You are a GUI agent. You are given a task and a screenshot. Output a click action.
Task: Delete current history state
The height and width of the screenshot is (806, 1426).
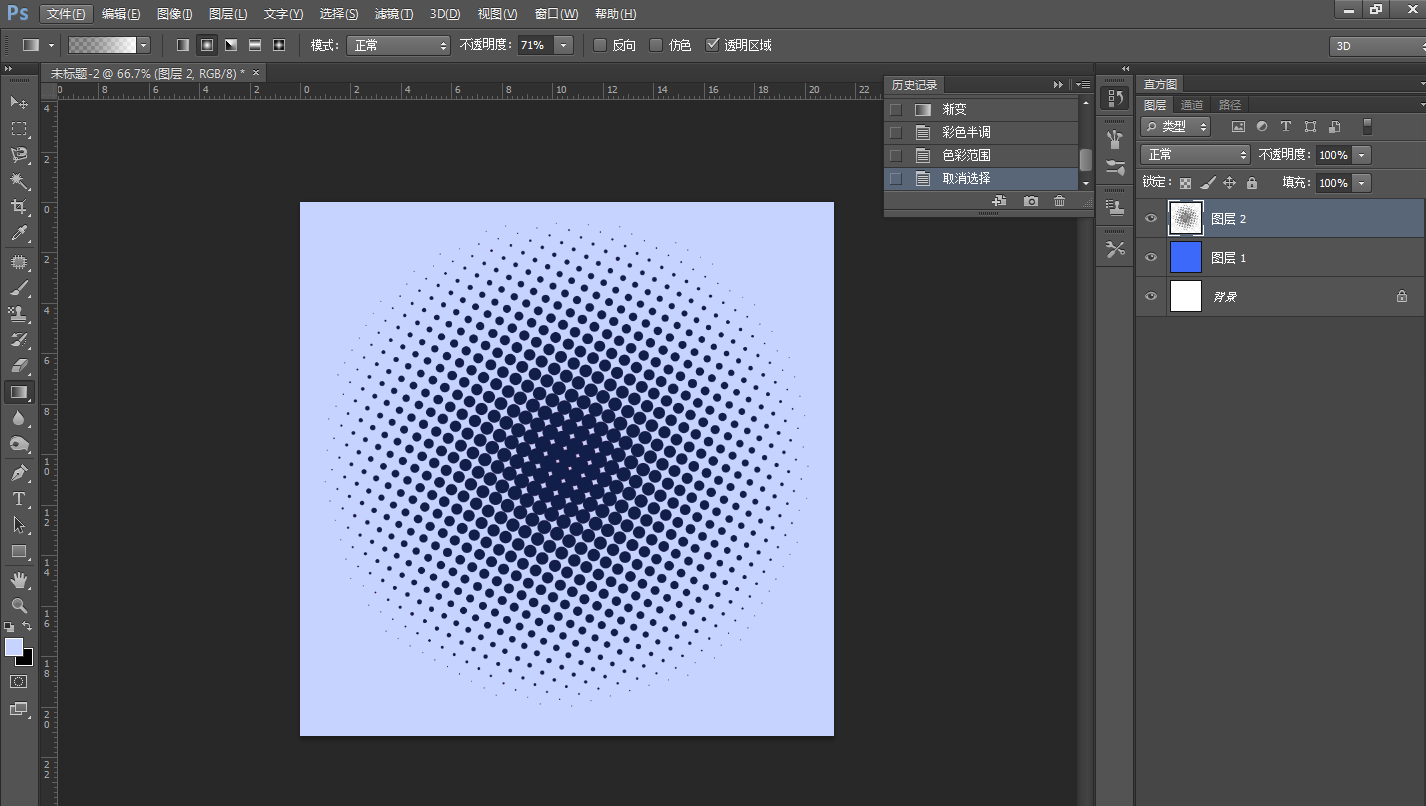pyautogui.click(x=1060, y=201)
